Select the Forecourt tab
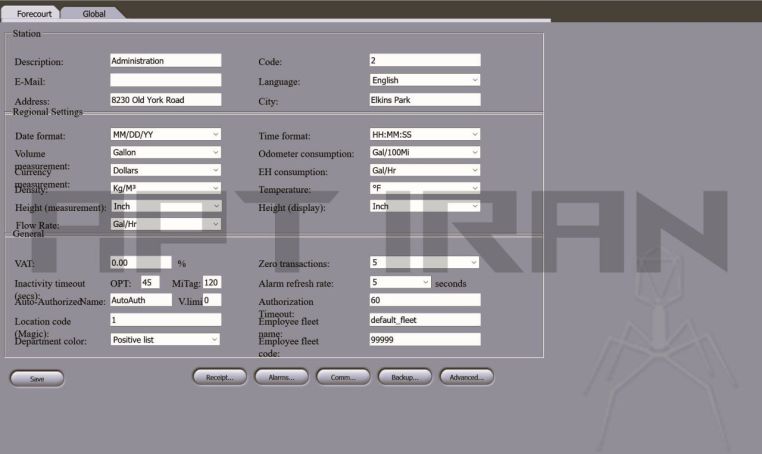The height and width of the screenshot is (454, 762). [33, 14]
